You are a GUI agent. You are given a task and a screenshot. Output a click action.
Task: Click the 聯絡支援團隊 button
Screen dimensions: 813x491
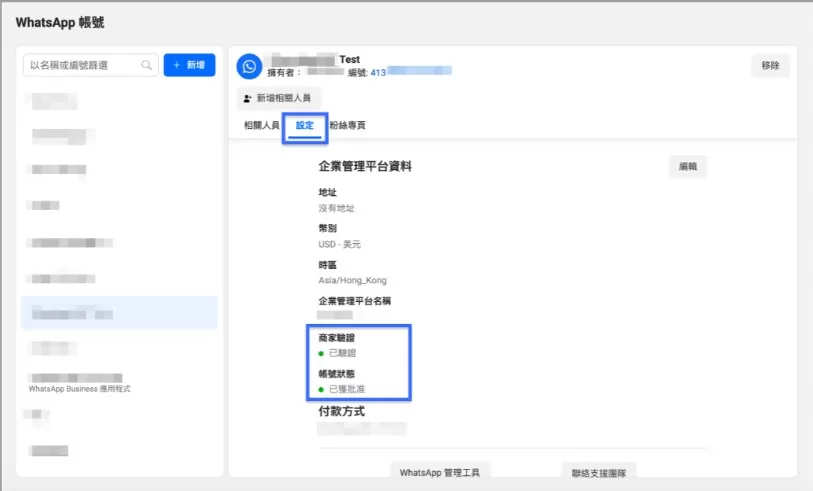pos(598,471)
